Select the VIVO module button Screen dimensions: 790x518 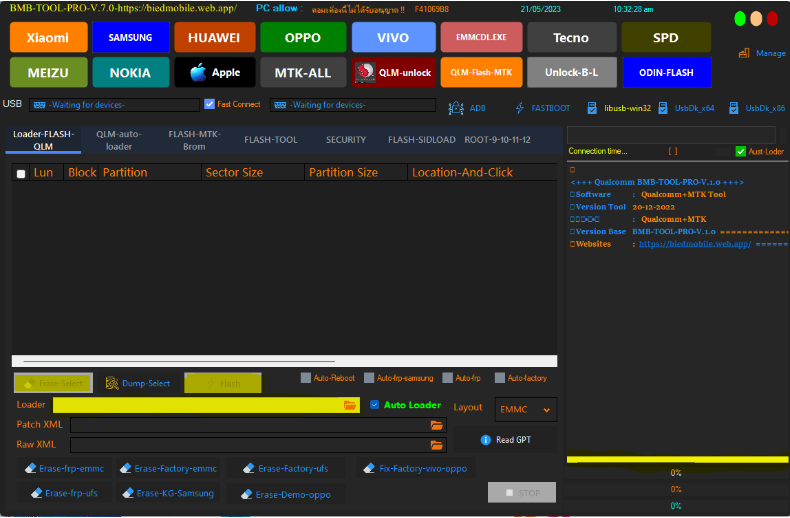pos(393,37)
